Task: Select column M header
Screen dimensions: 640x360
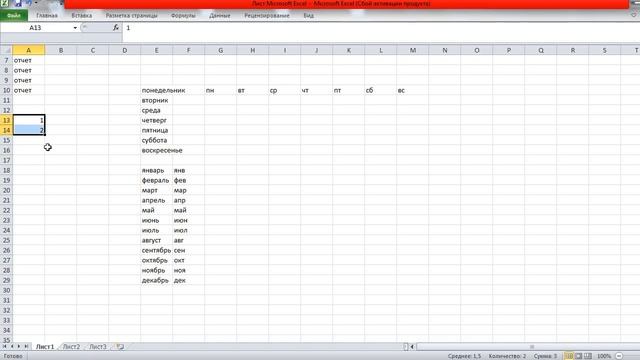Action: 413,50
